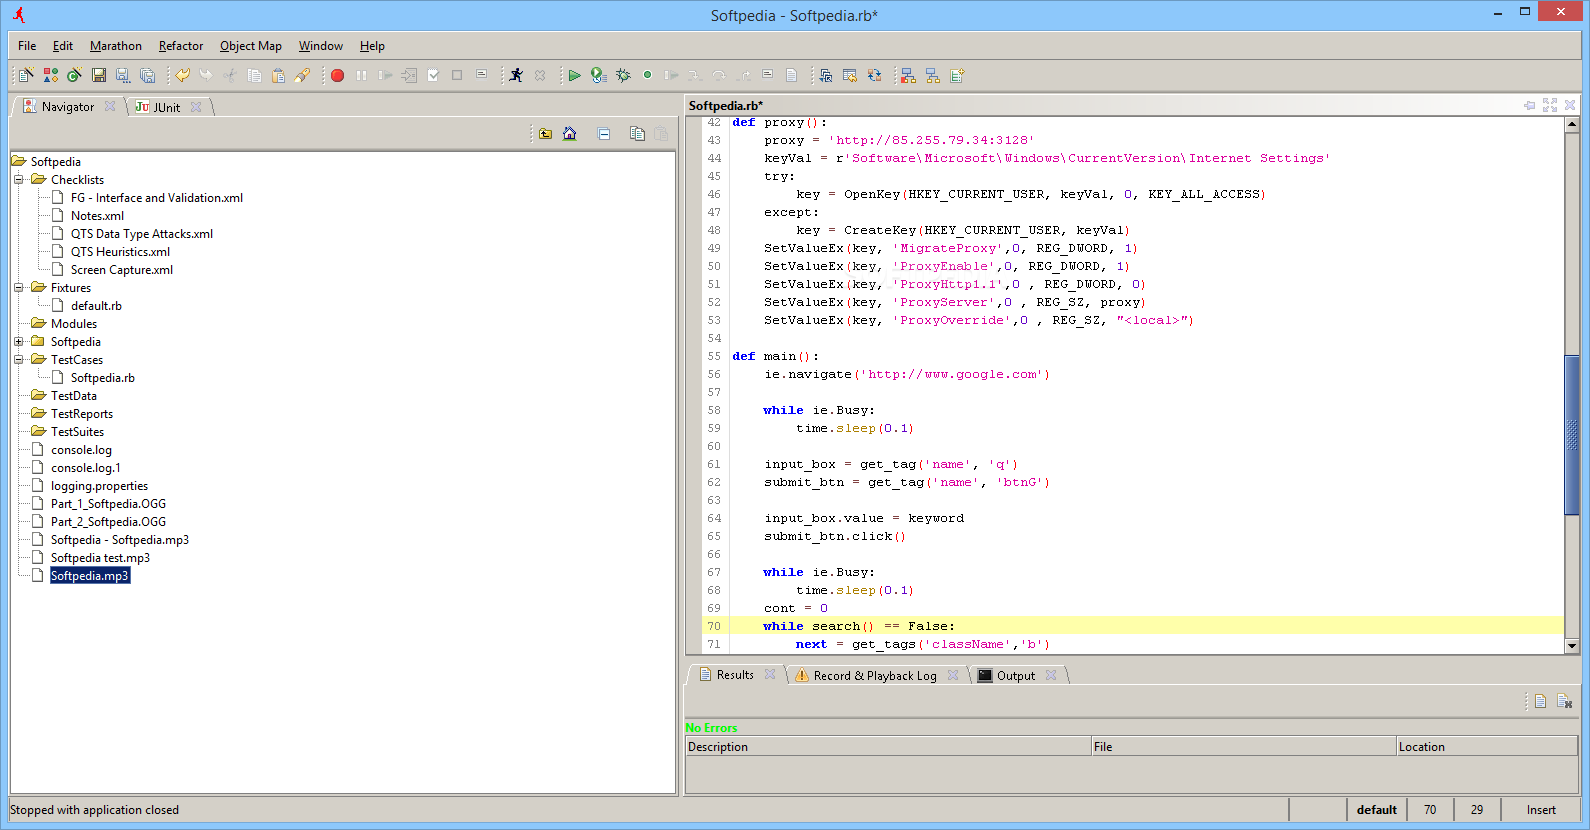Click the editor scrollbar up arrow
The height and width of the screenshot is (830, 1590).
pyautogui.click(x=1572, y=125)
